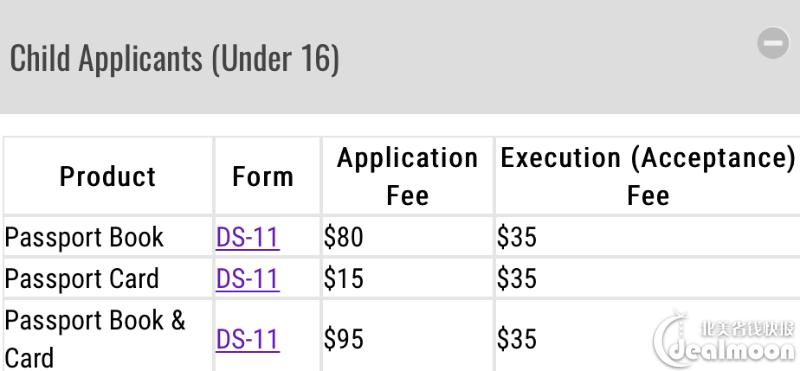Select the $15 application fee cell
Viewport: 800px width, 371px height.
(x=408, y=279)
